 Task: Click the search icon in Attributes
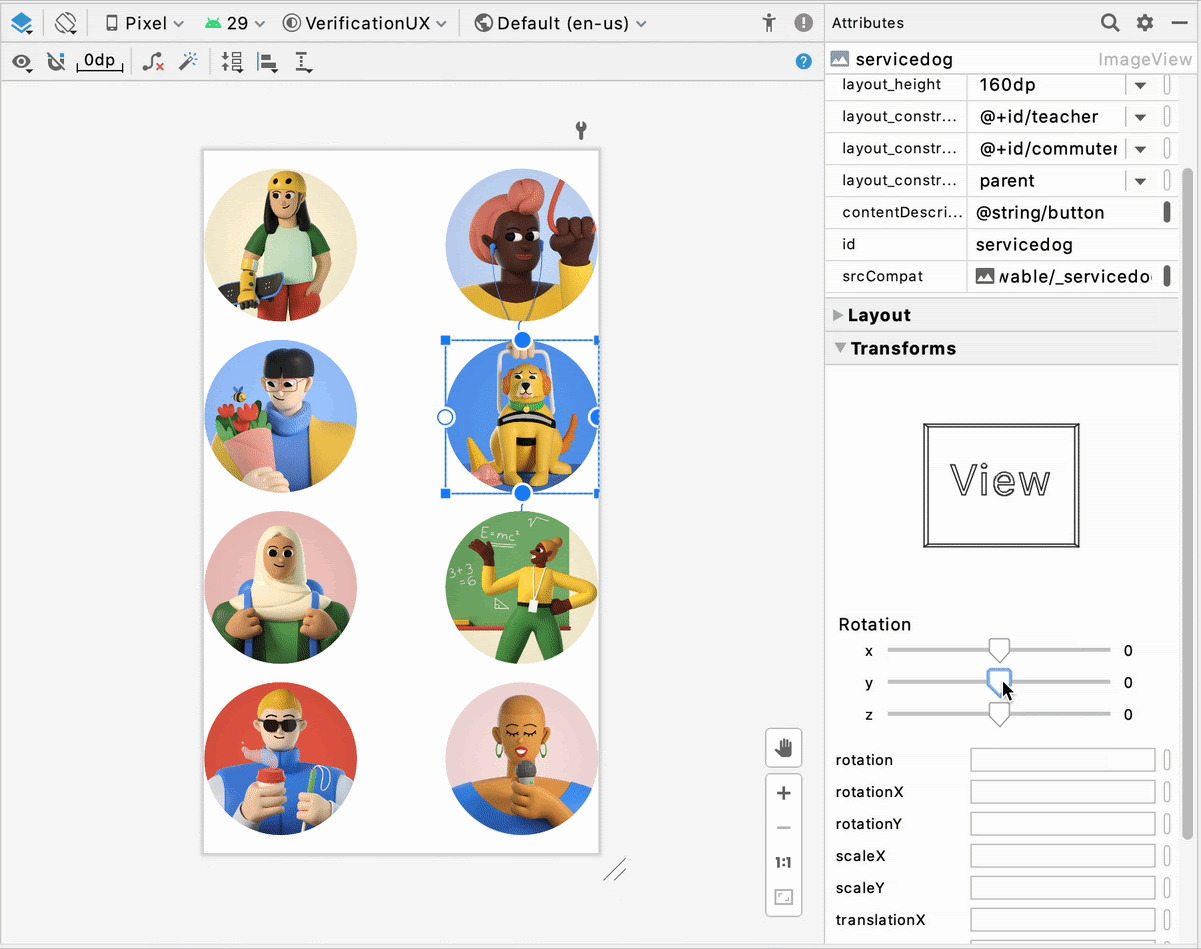[1110, 22]
